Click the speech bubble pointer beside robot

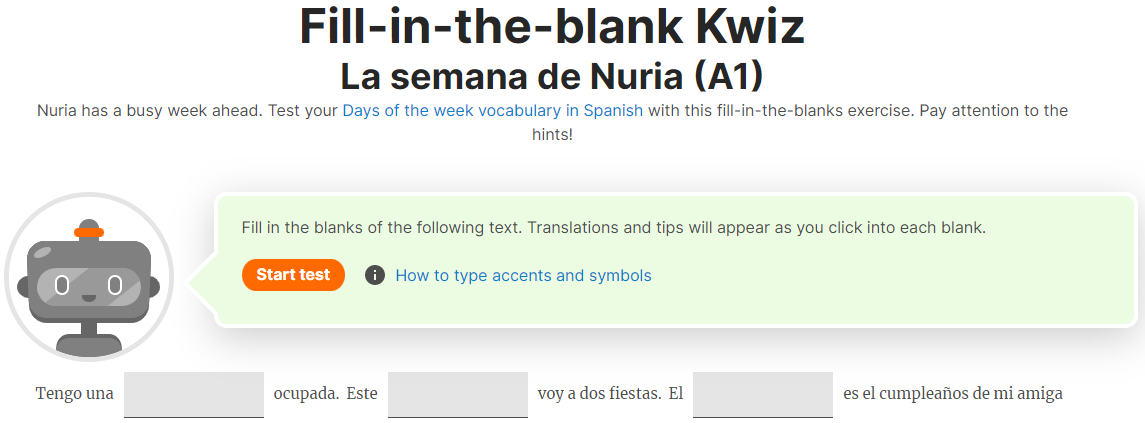202,282
